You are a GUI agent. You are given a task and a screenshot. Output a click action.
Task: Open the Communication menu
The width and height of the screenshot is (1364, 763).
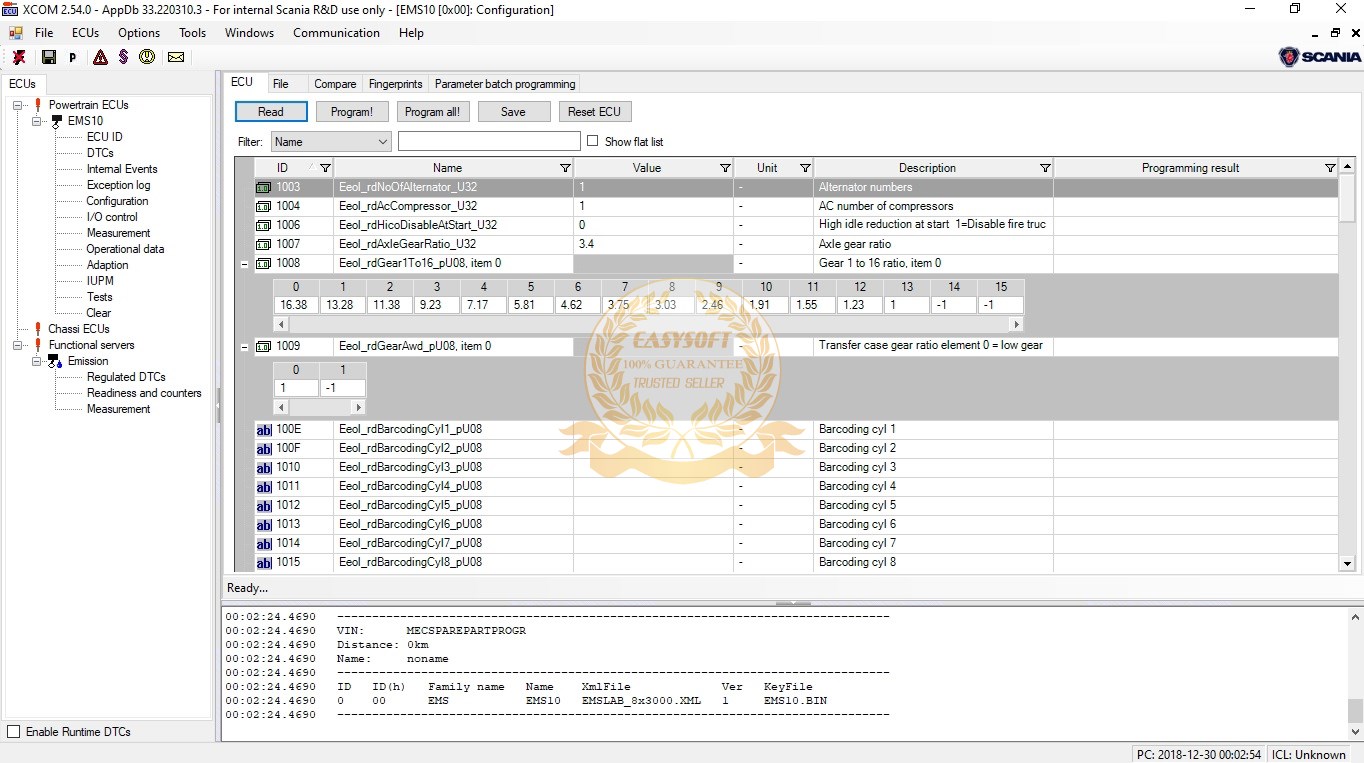336,33
